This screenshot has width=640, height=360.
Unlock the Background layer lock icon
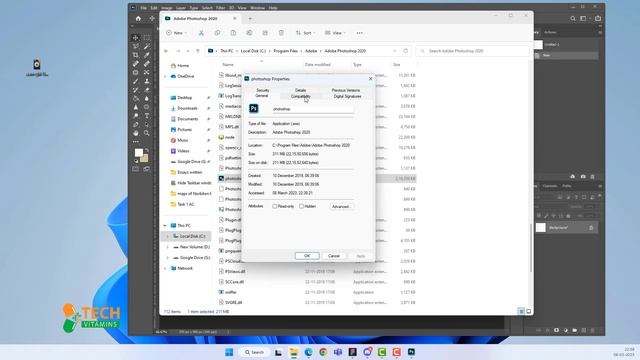pyautogui.click(x=591, y=228)
